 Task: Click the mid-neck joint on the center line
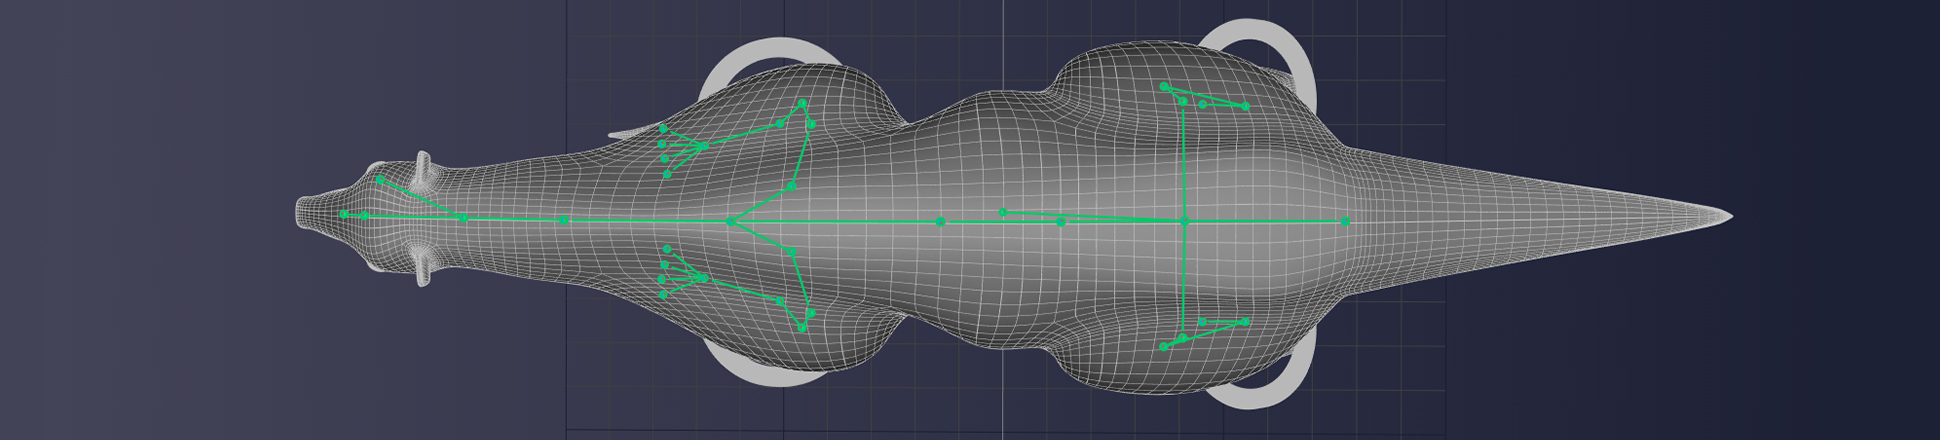(x=564, y=220)
